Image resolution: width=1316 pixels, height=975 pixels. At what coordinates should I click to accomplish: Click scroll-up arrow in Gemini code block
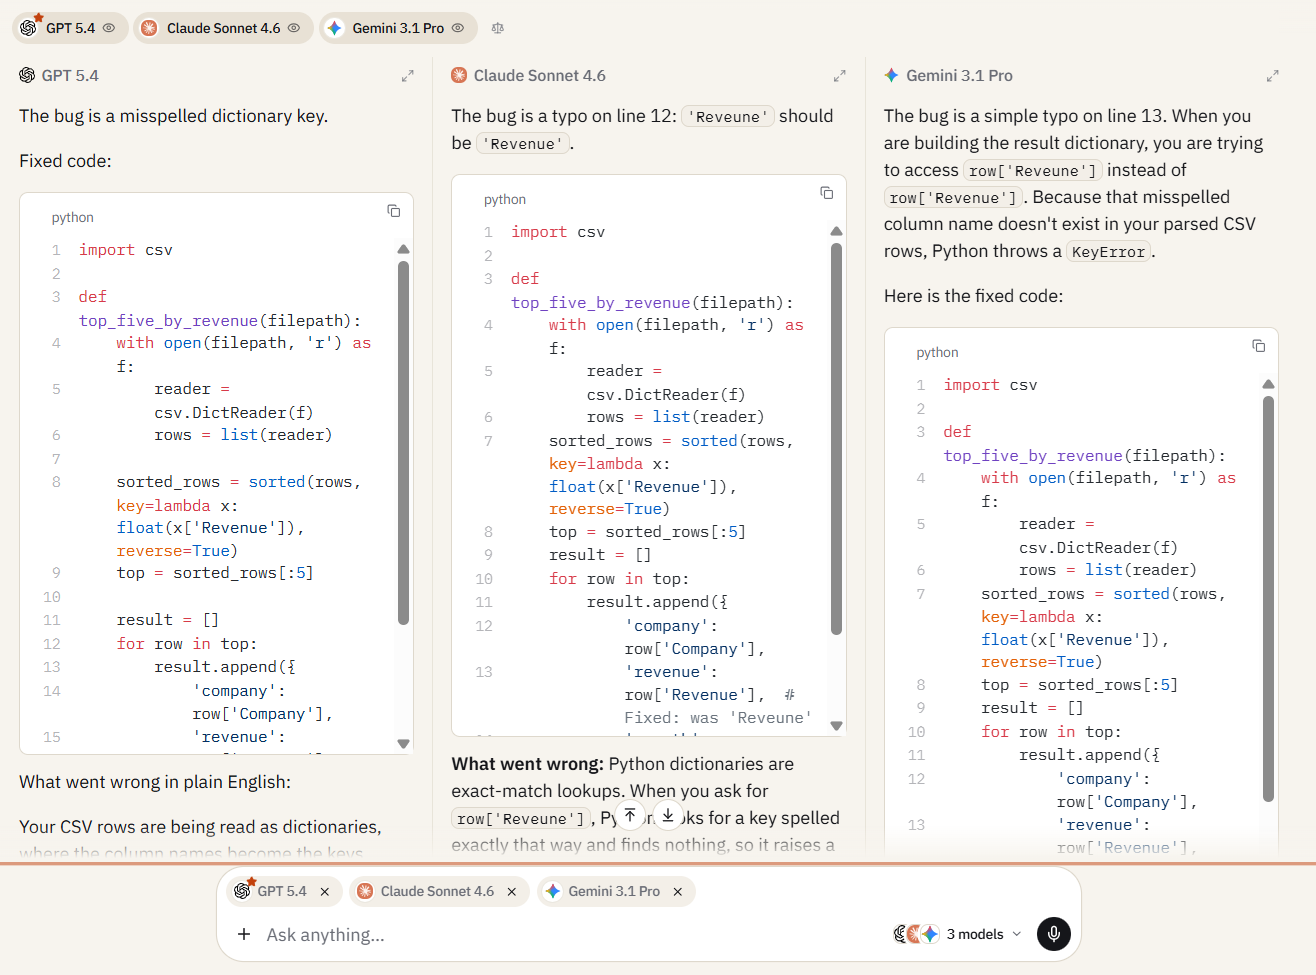pos(1268,384)
